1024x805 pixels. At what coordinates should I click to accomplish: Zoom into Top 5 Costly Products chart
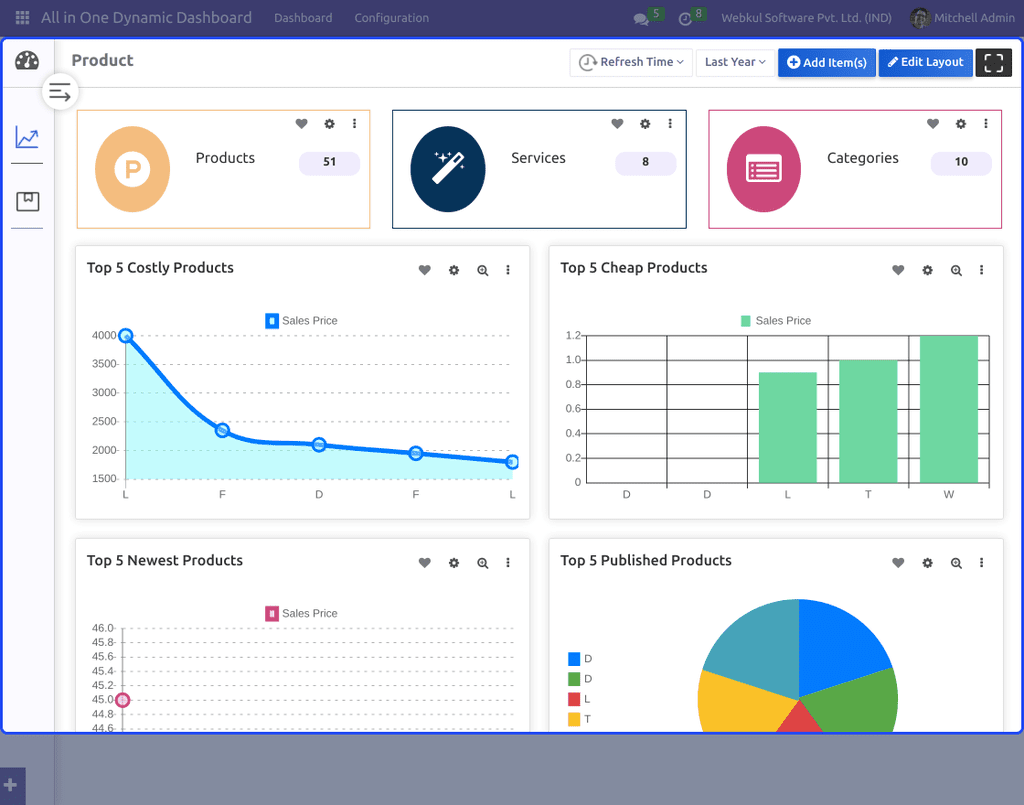coord(483,270)
